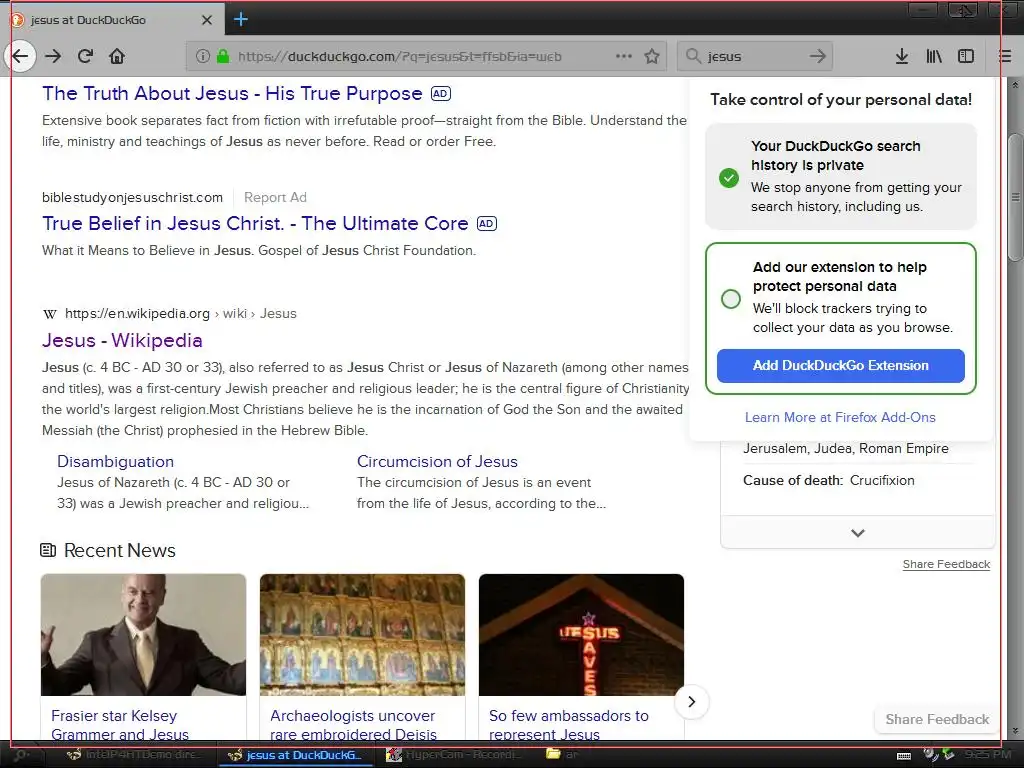The image size is (1024, 768).
Task: Show site information via the info icon
Action: coord(202,56)
